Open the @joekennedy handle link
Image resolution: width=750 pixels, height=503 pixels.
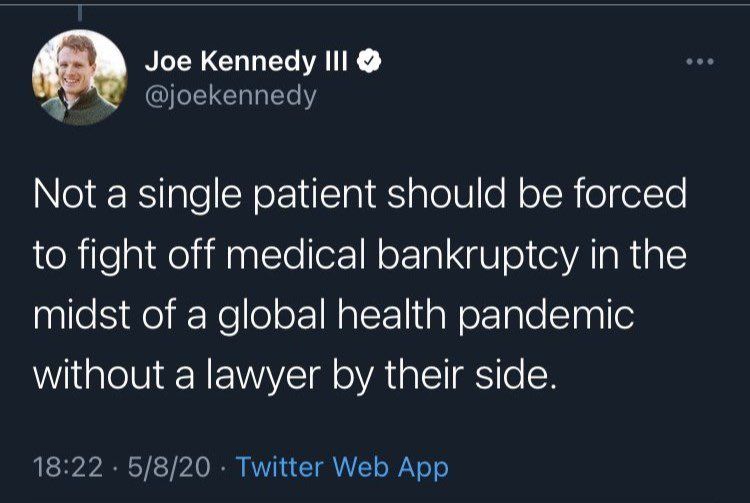pos(230,96)
